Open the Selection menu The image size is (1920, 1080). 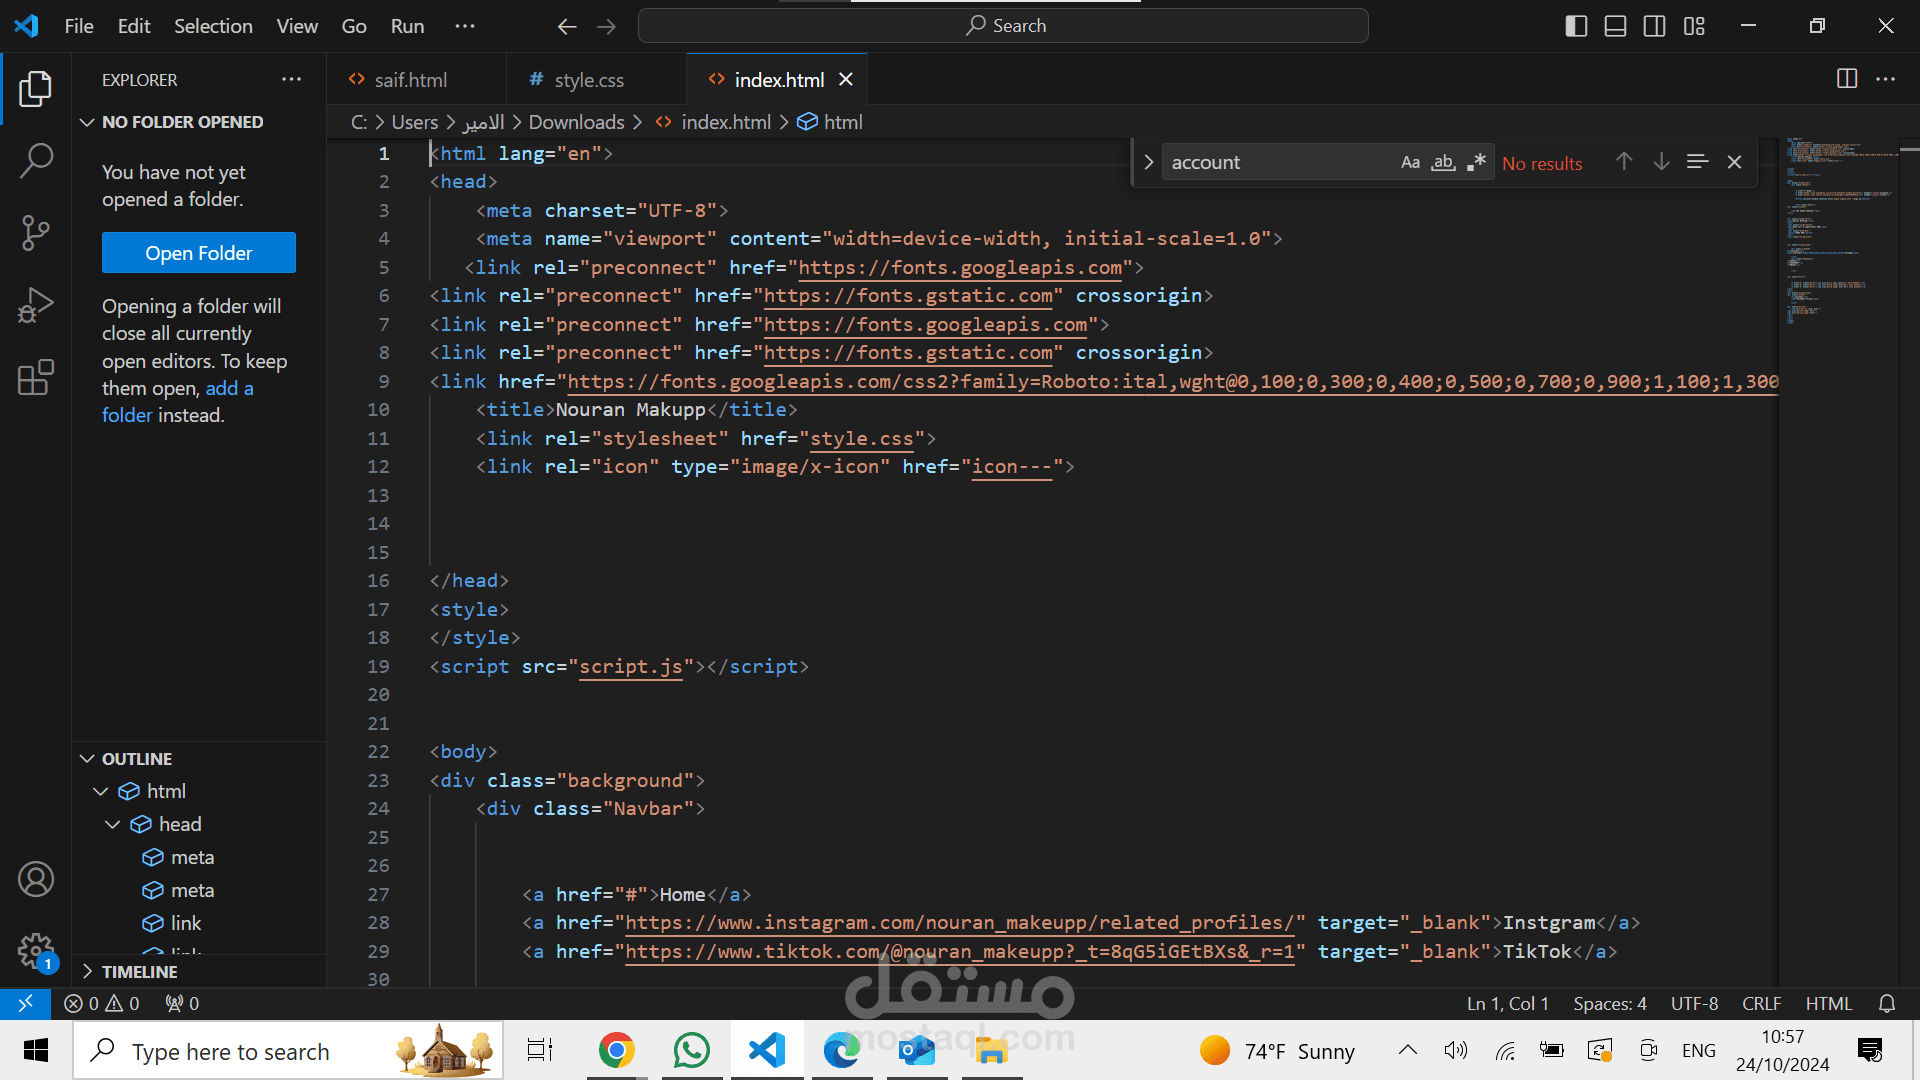tap(213, 26)
